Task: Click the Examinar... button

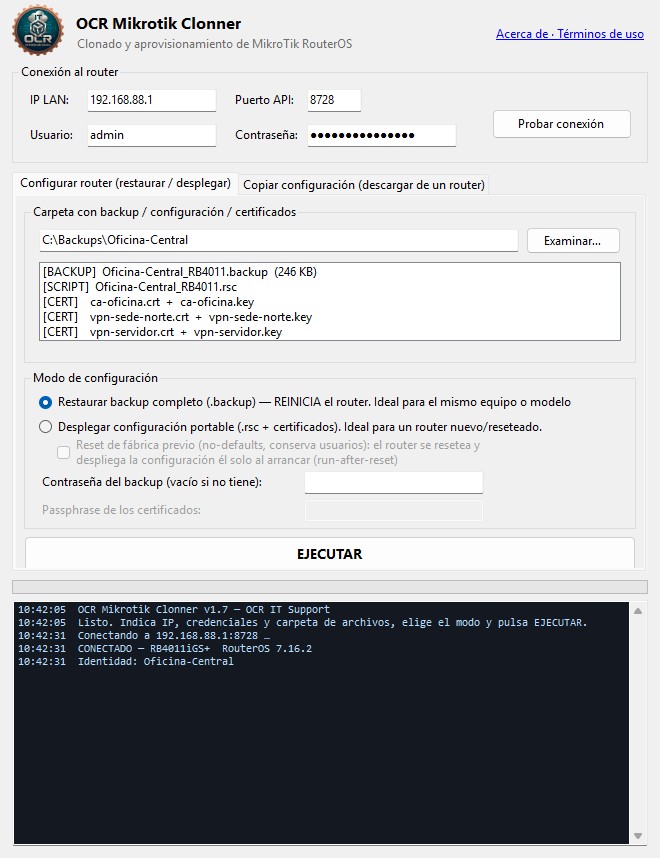Action: (573, 241)
